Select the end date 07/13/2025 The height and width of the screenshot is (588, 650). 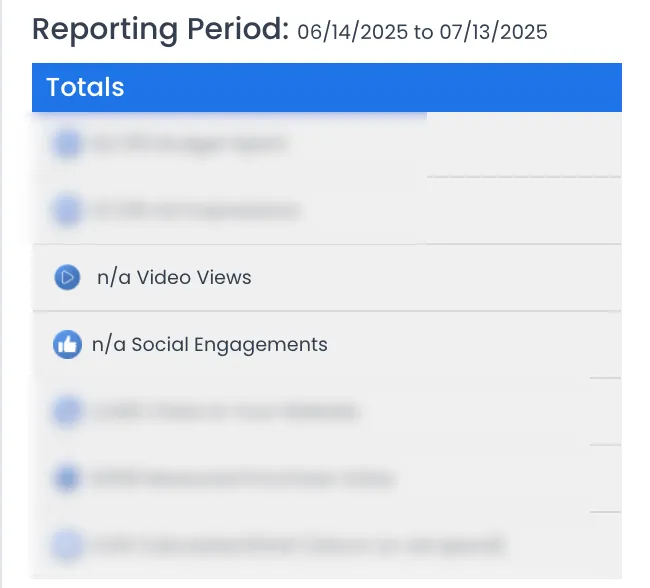[493, 32]
